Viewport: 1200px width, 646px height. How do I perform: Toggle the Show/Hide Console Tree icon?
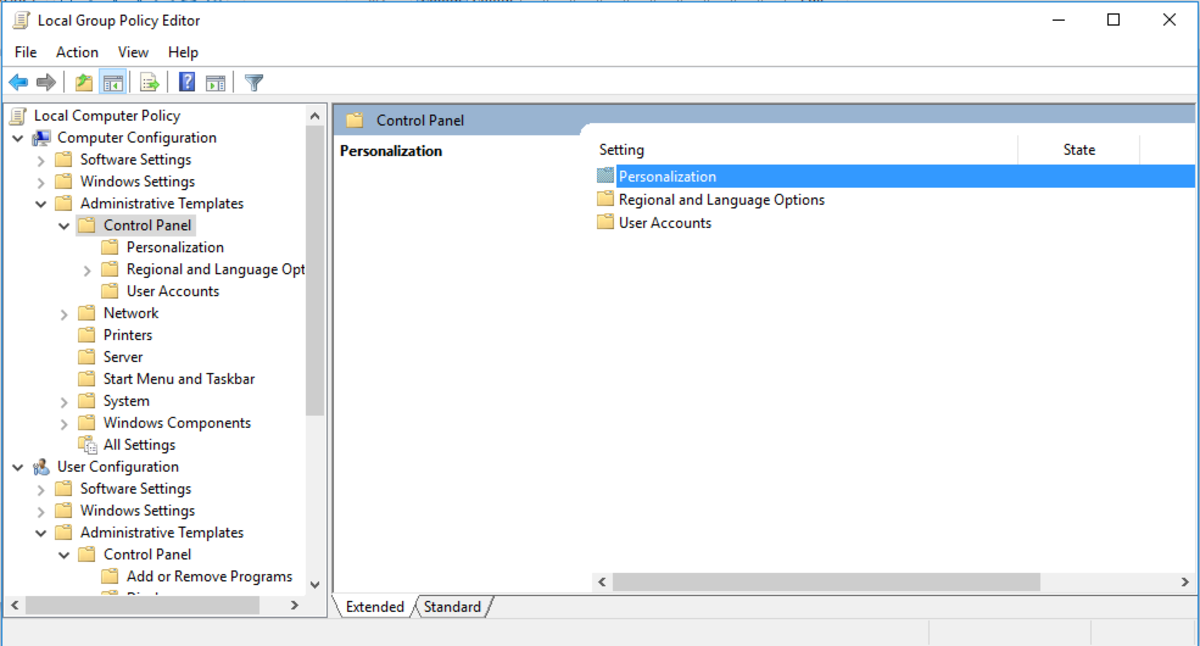pos(113,83)
